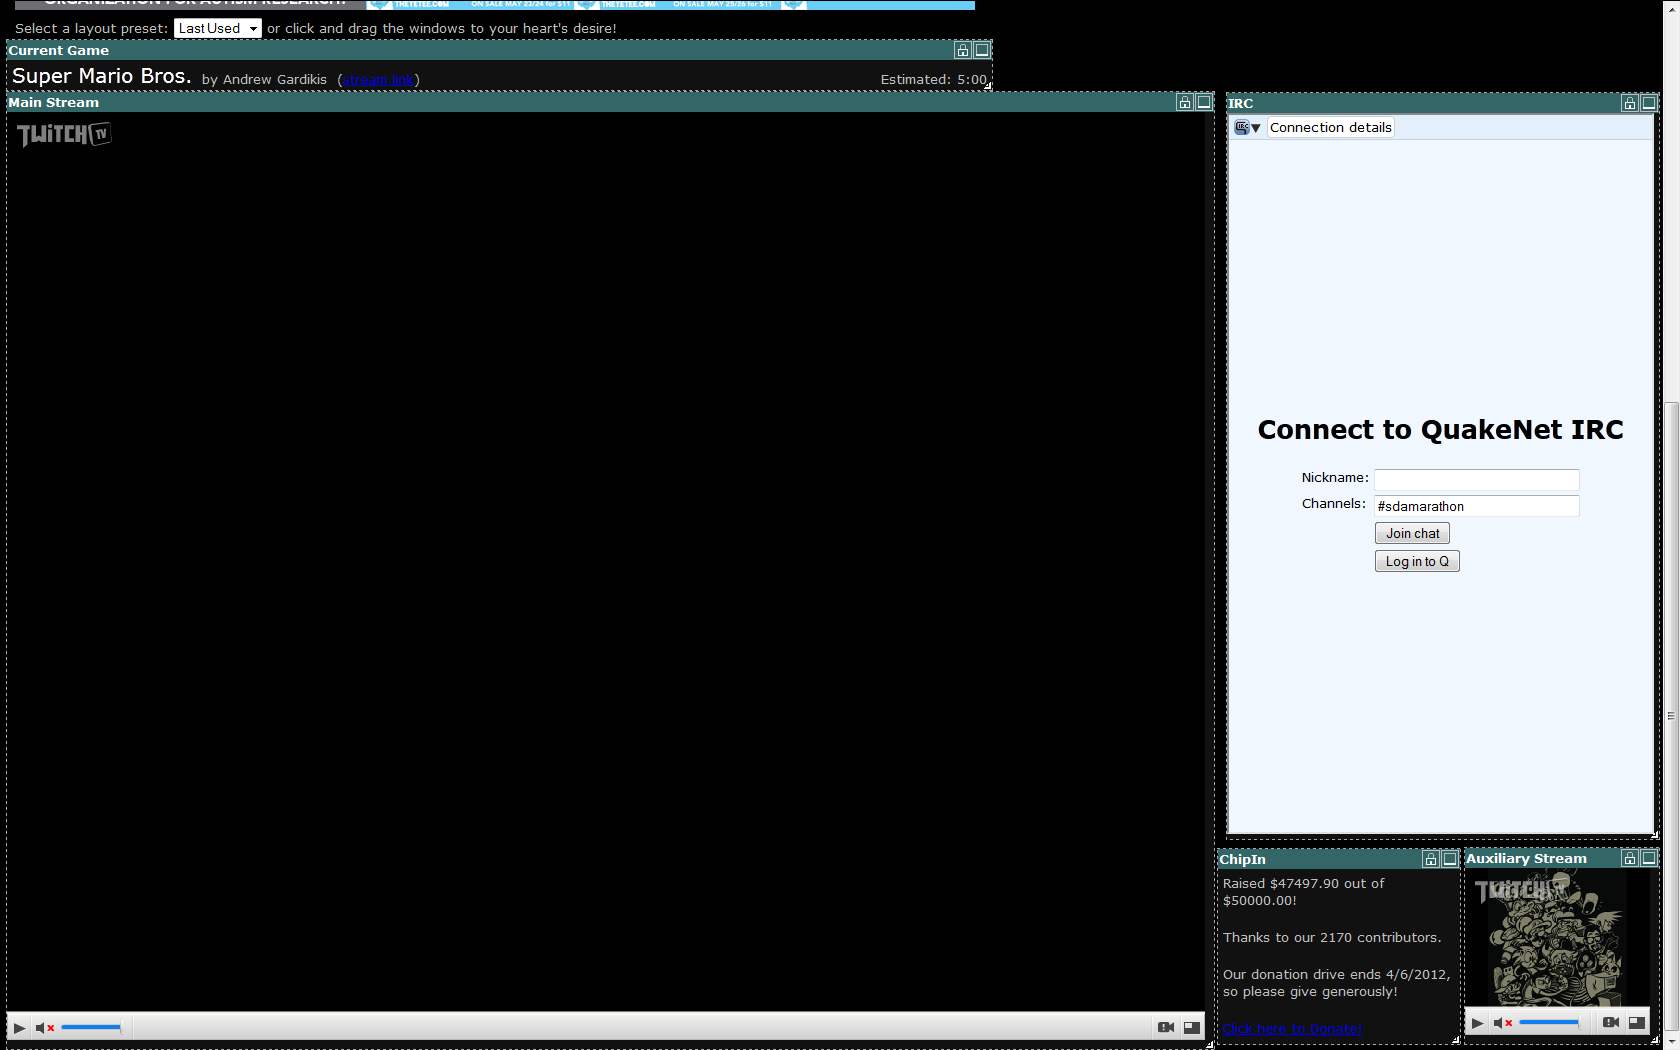Toggle lock on Main Stream panel
This screenshot has width=1680, height=1050.
tap(1185, 102)
